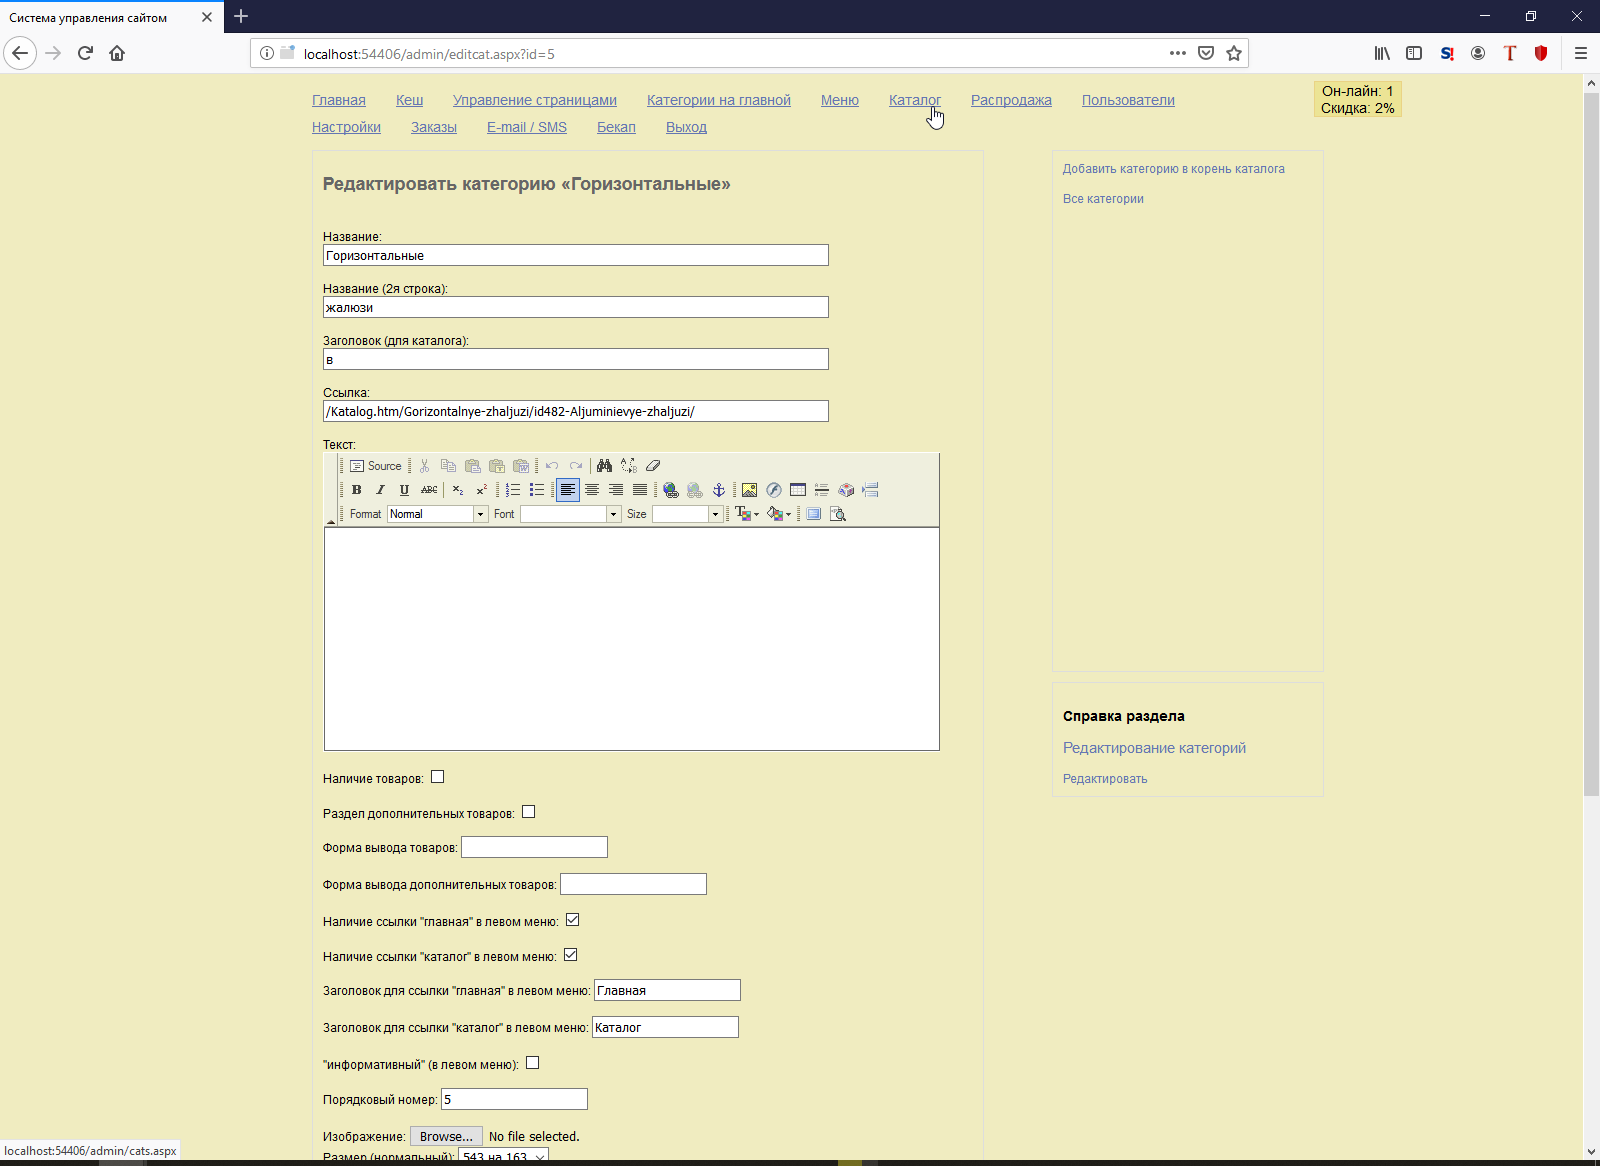Open the Replace tool in editor
1600x1166 pixels.
[628, 466]
